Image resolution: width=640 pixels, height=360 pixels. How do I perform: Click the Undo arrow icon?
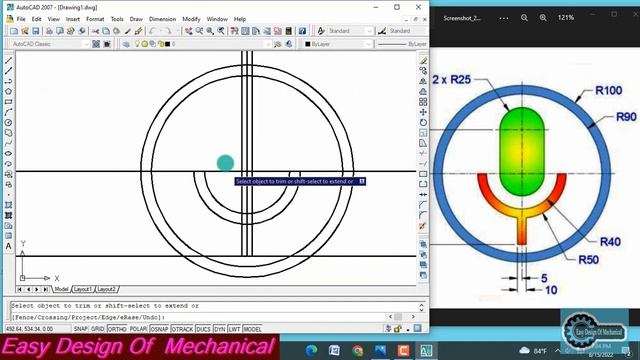(152, 31)
